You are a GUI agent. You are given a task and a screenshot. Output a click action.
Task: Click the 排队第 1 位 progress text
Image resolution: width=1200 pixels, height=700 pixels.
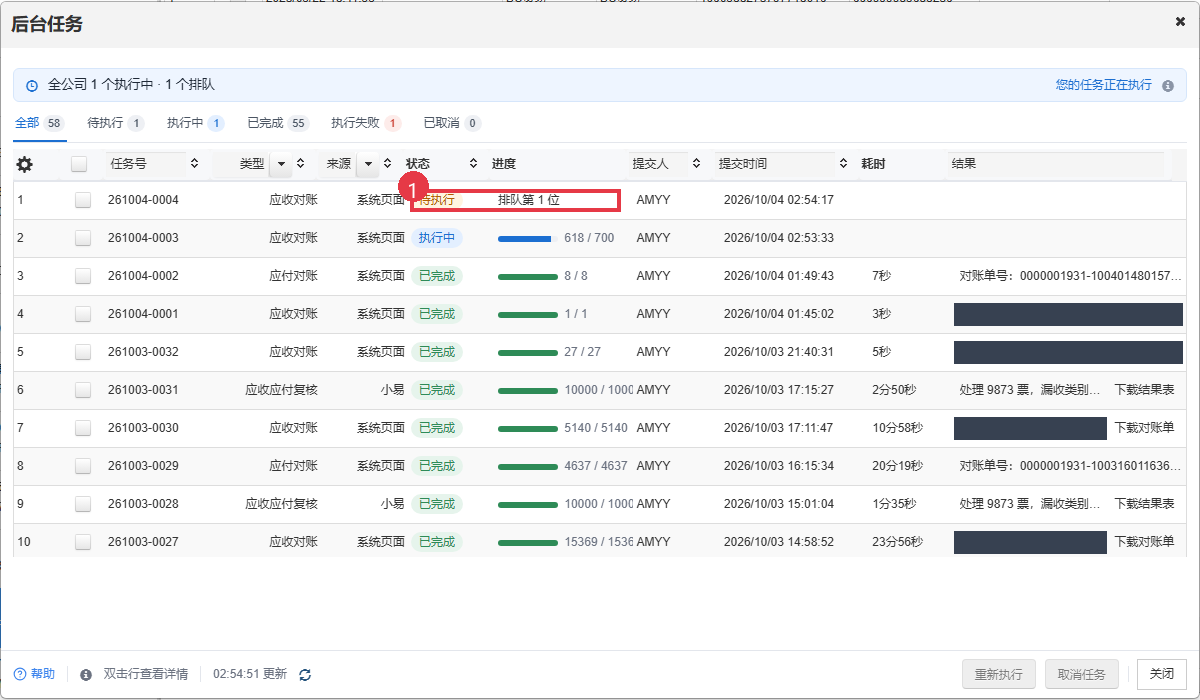529,200
